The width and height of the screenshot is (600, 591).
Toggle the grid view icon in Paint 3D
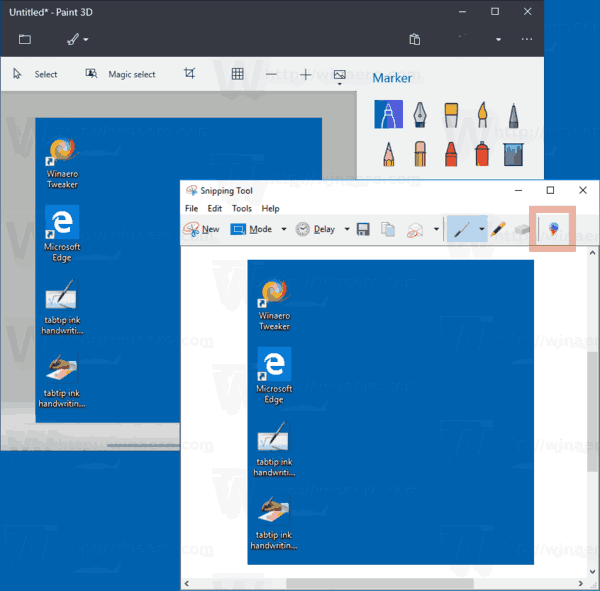[x=237, y=73]
